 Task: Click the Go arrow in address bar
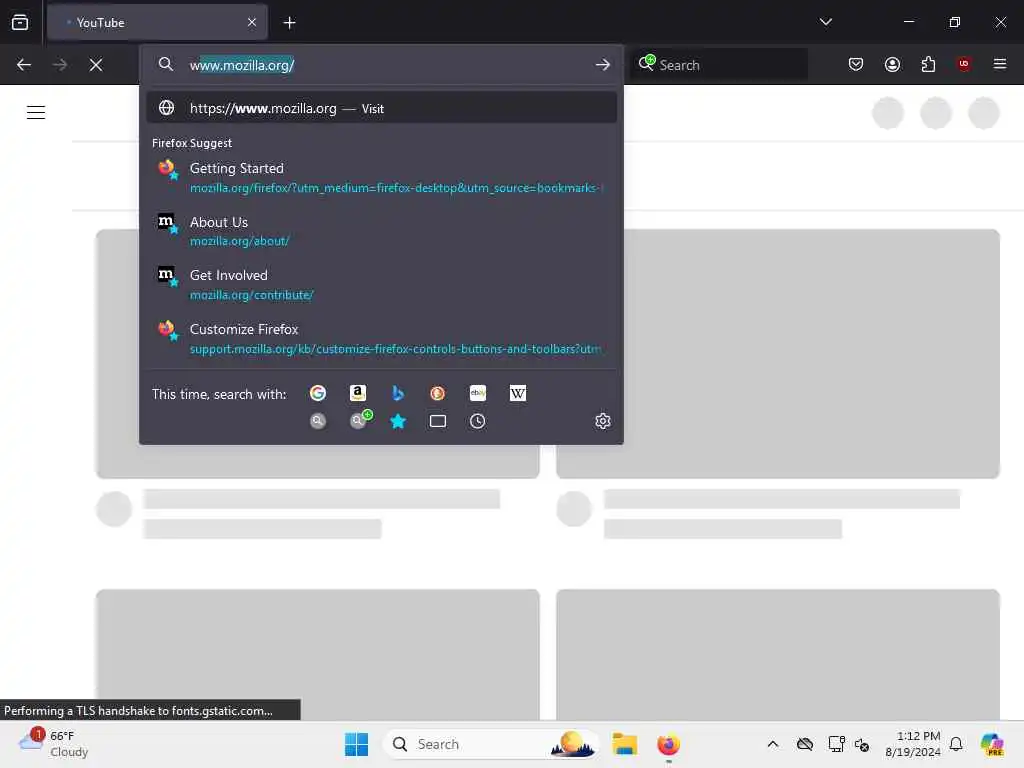[603, 65]
